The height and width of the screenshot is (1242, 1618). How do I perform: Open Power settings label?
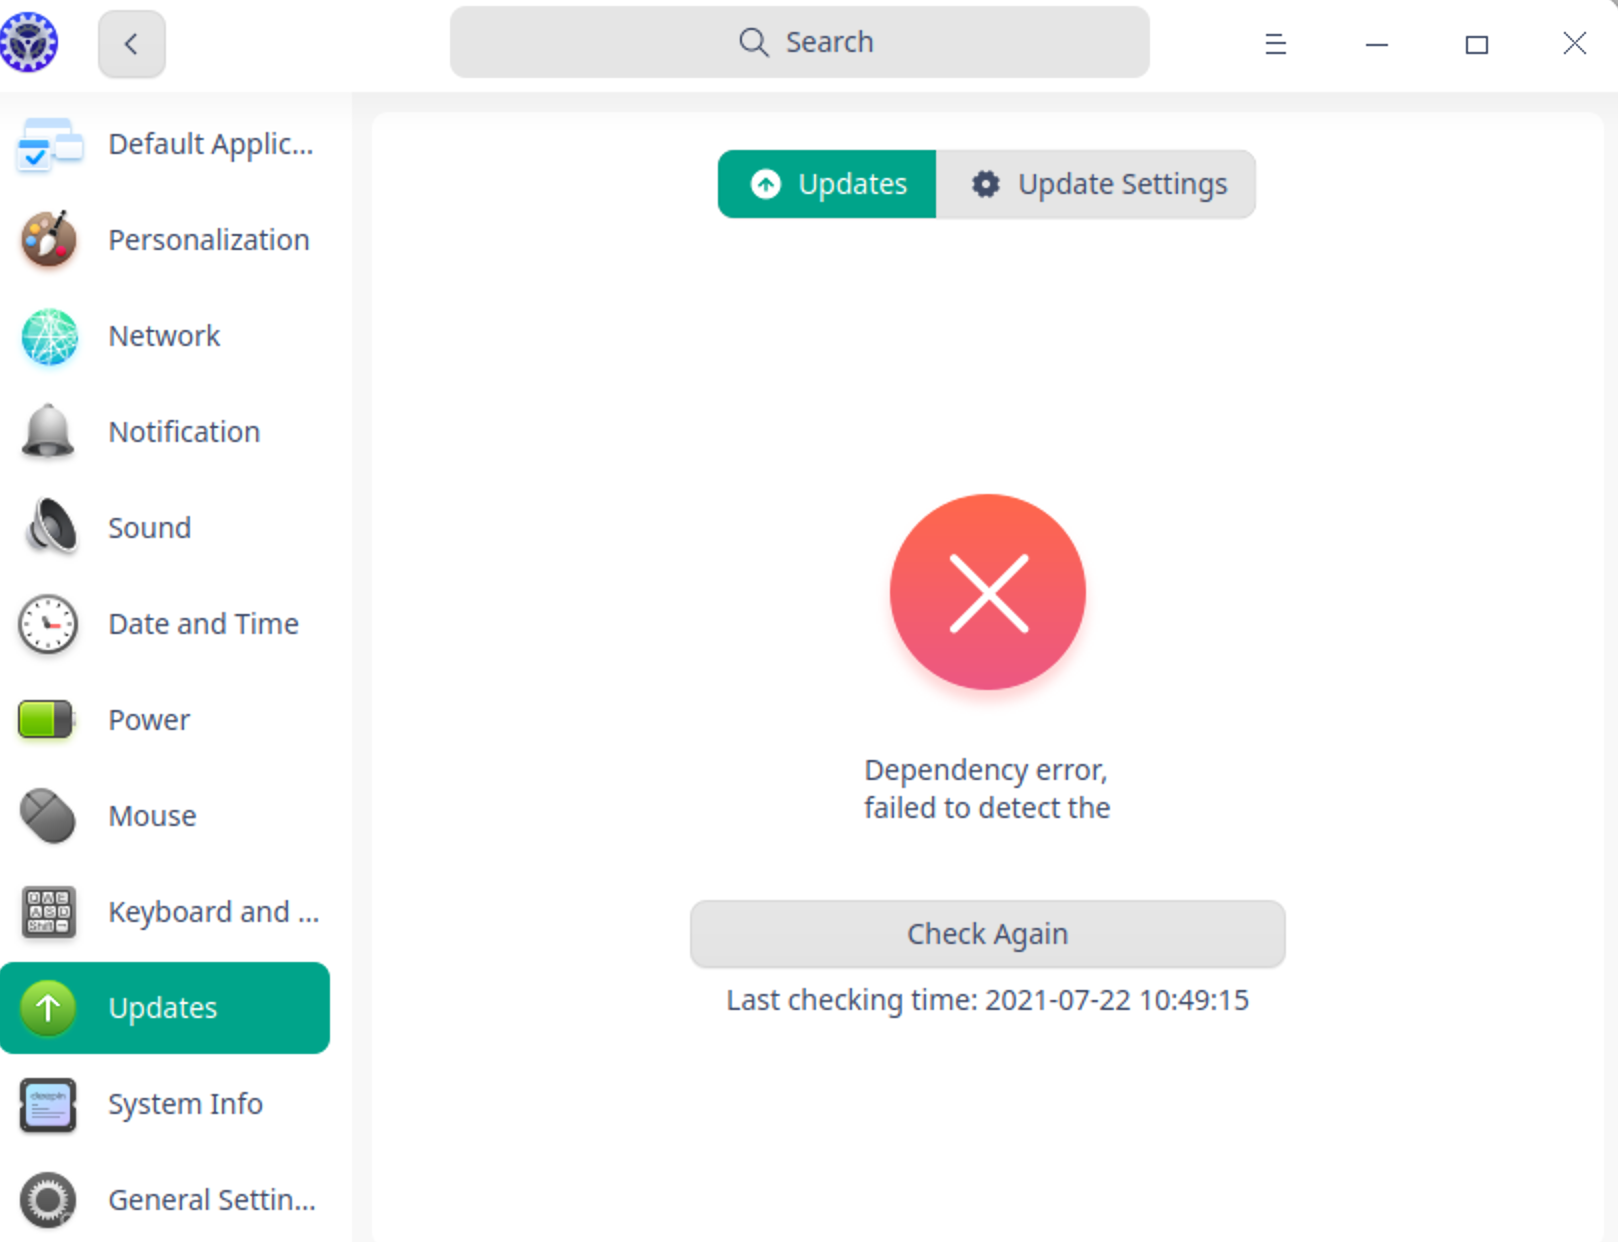pos(149,720)
